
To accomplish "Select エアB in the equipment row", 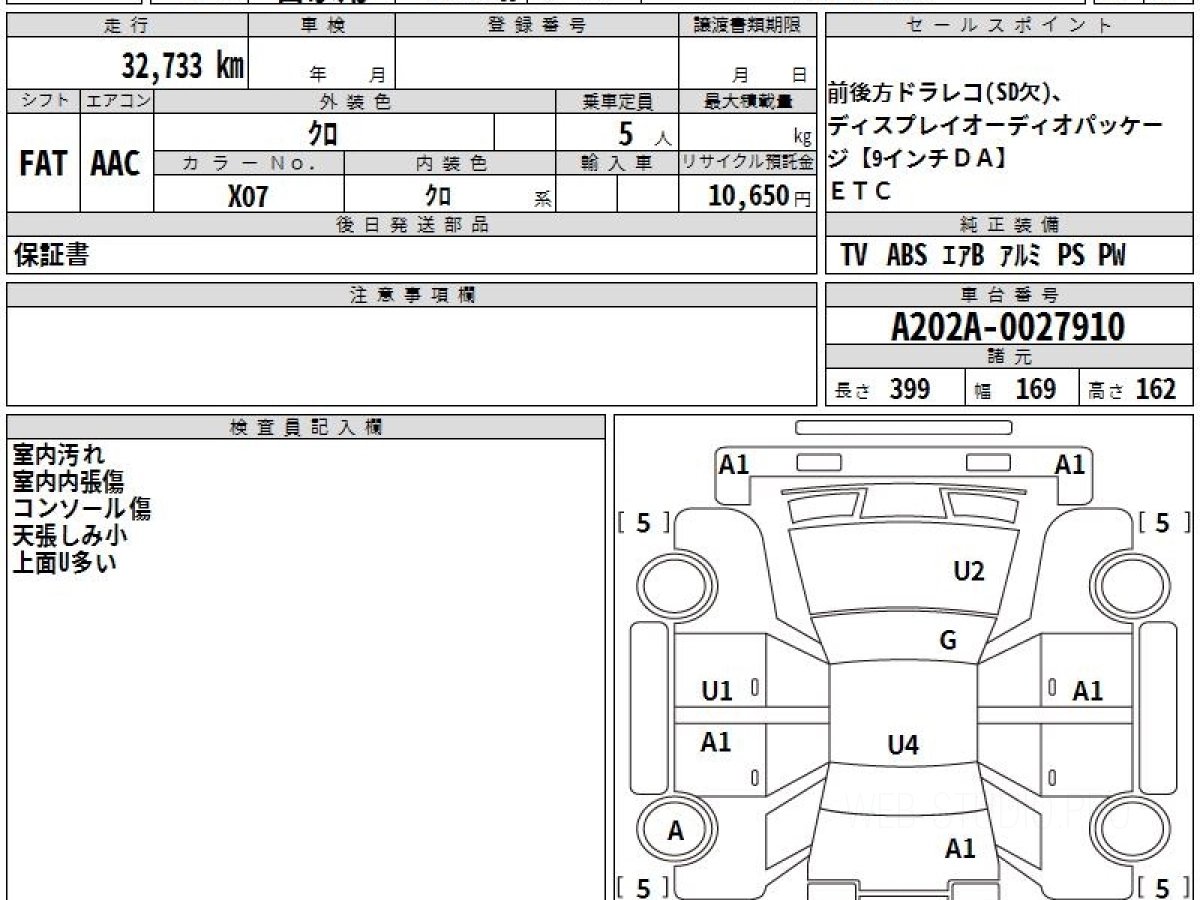I will pos(963,256).
